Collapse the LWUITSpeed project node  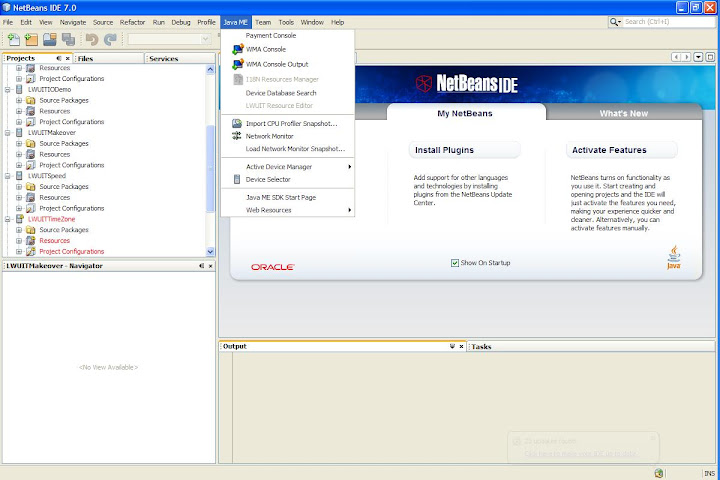[8, 176]
